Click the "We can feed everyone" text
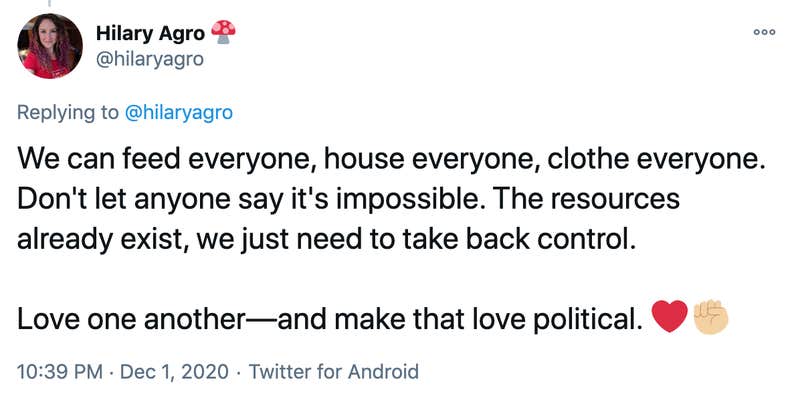 coord(168,159)
